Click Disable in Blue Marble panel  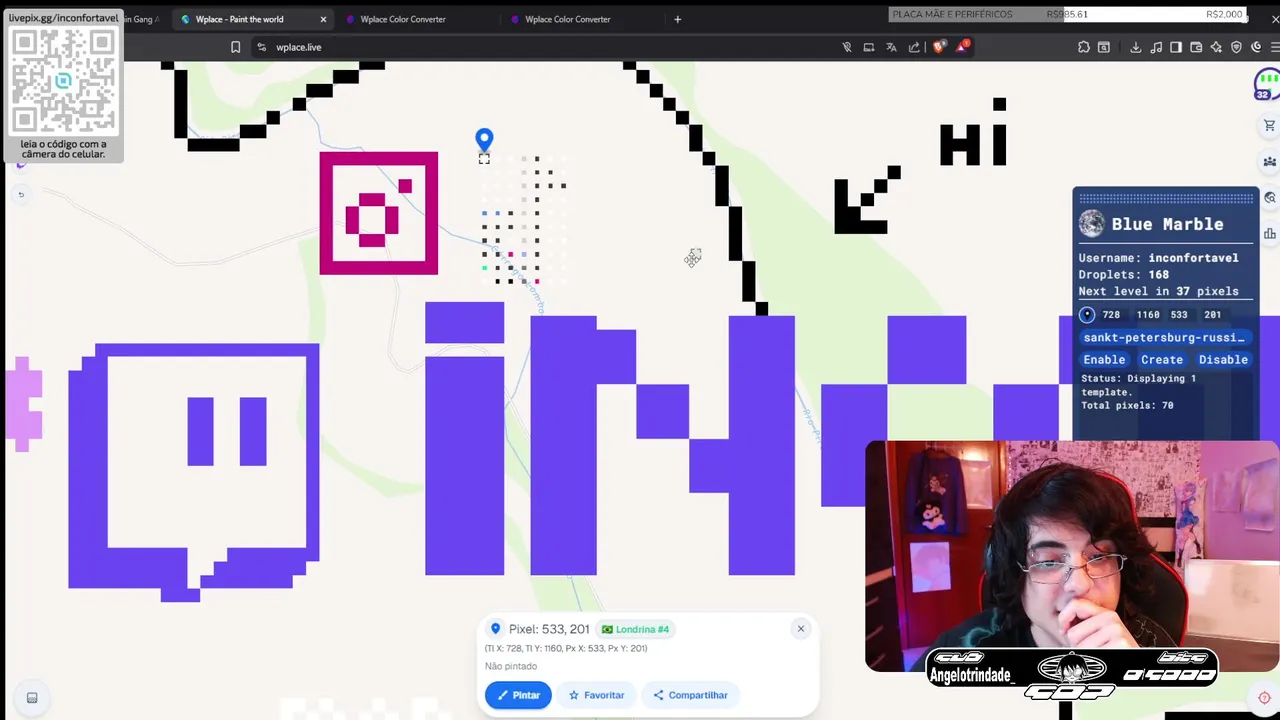coord(1223,359)
